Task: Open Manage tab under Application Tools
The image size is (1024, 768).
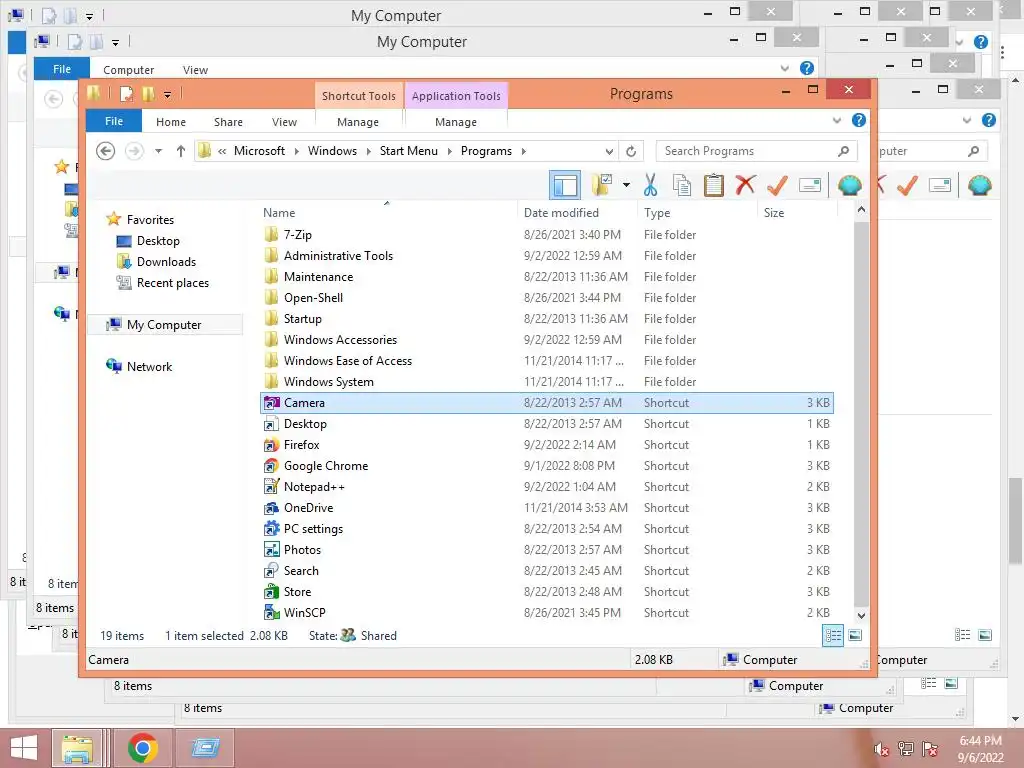Action: 456,122
